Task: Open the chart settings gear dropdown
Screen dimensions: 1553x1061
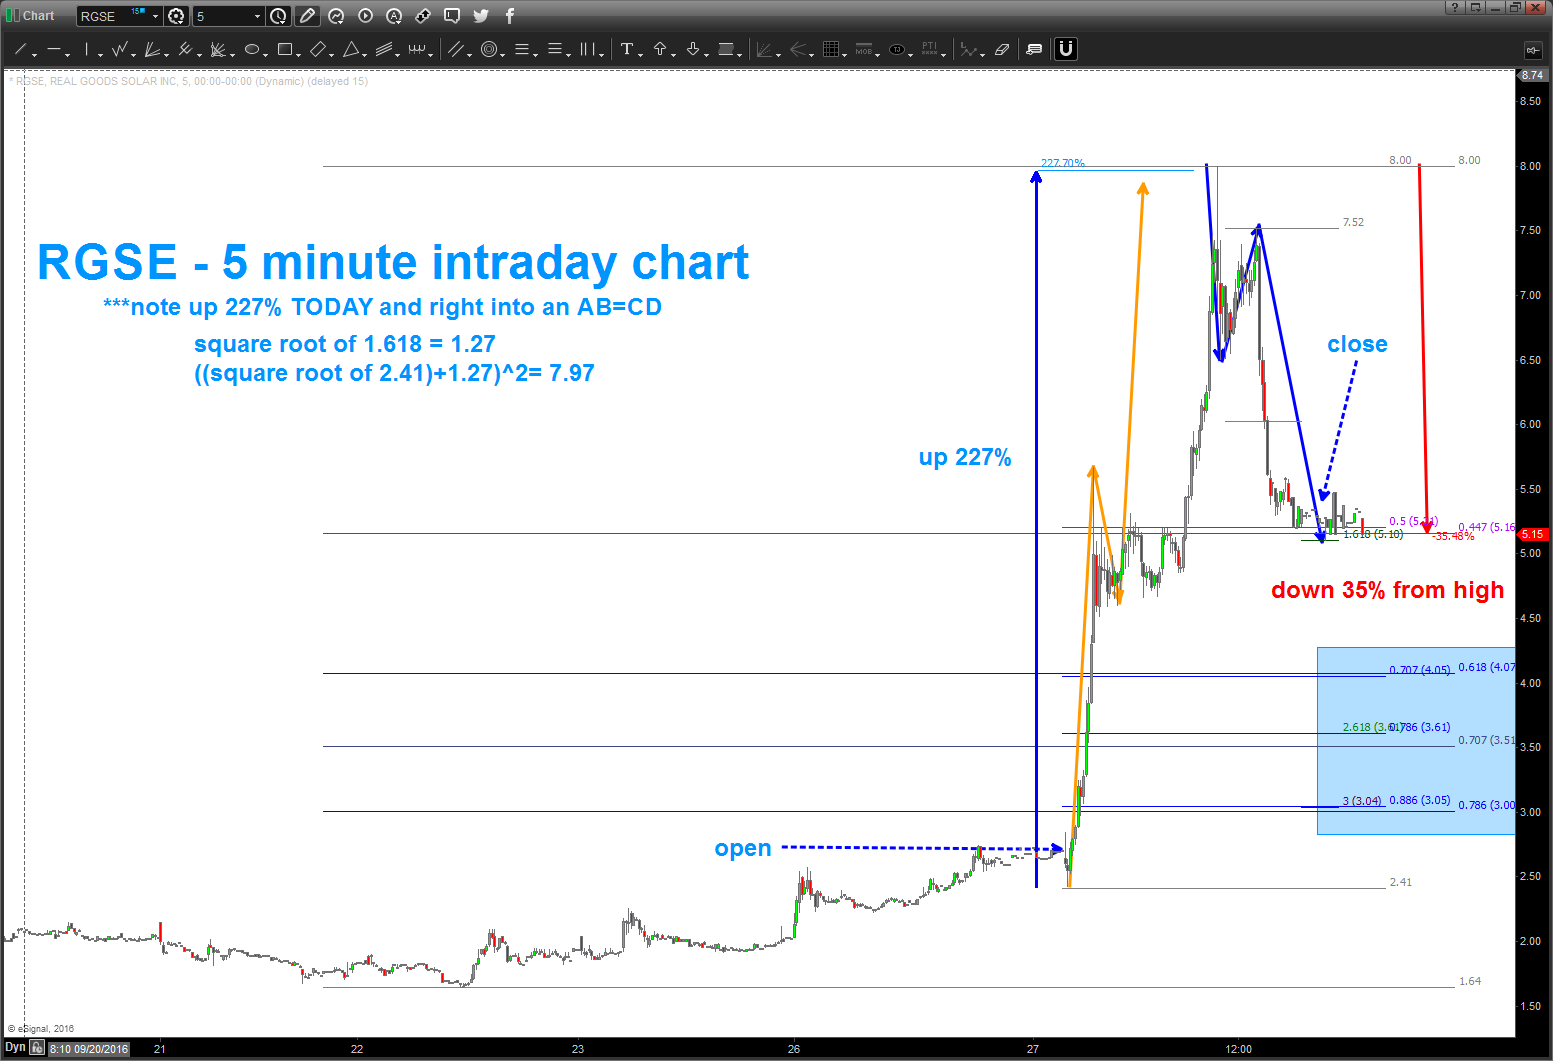Action: click(177, 16)
